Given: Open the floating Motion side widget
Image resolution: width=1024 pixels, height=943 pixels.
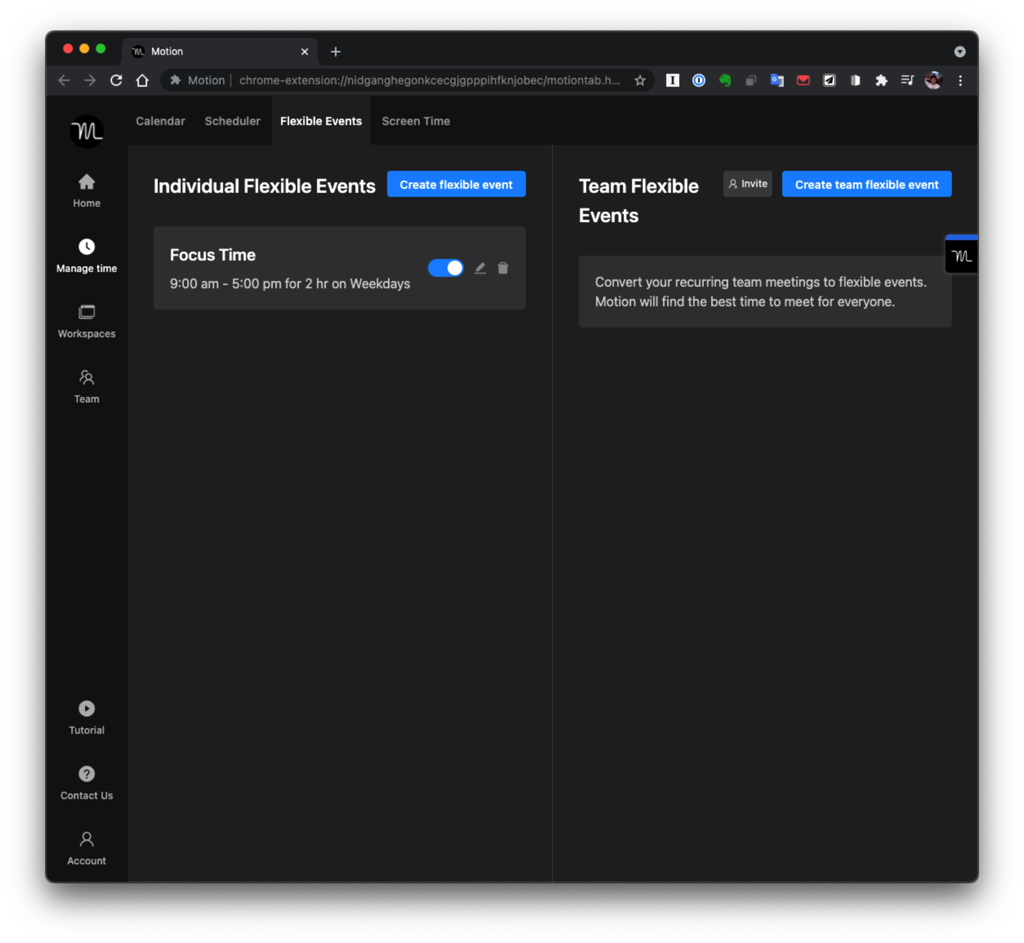Looking at the screenshot, I should 961,256.
